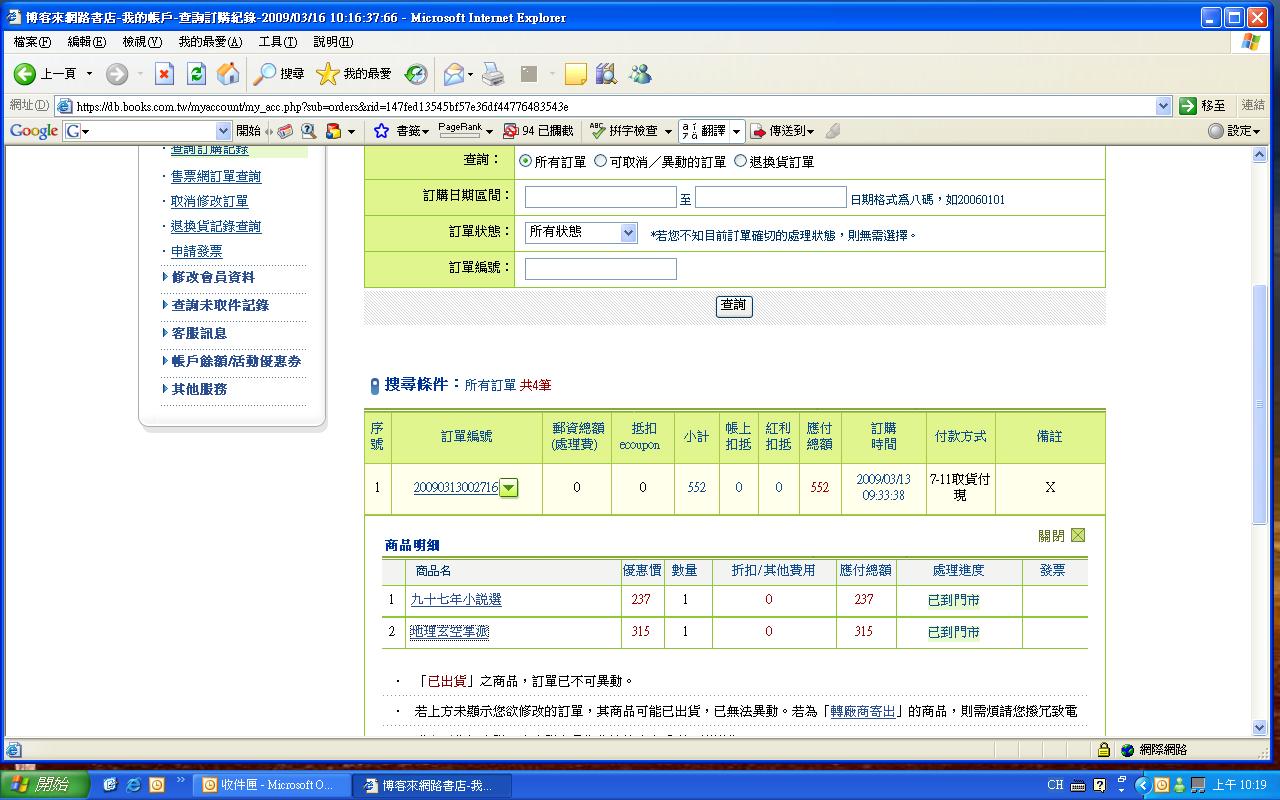The width and height of the screenshot is (1280, 800).
Task: Print the page with printer icon
Action: (x=493, y=73)
